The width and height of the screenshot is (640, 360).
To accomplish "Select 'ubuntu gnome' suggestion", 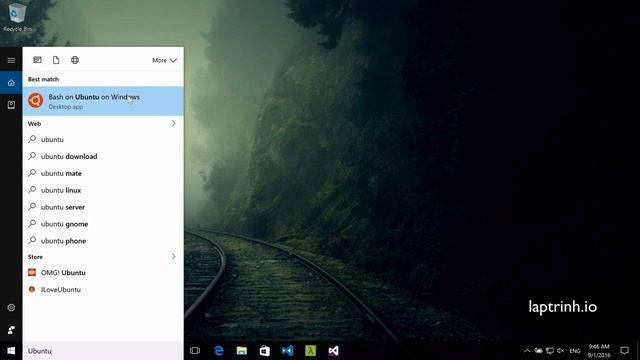I will click(103, 224).
